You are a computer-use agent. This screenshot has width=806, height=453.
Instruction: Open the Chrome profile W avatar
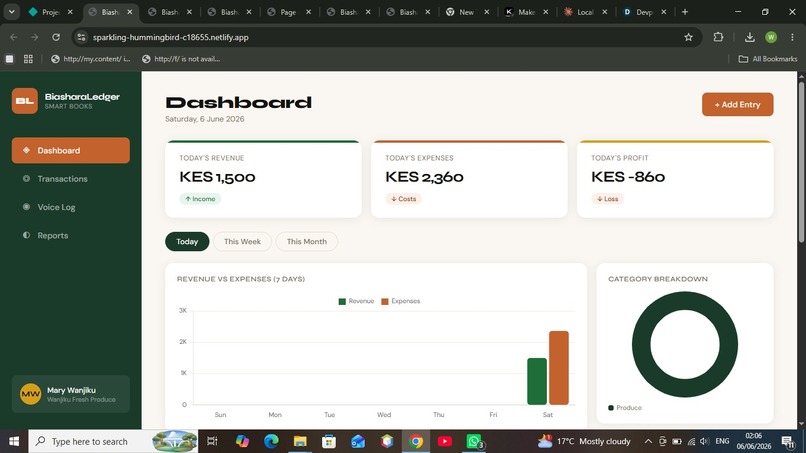click(x=771, y=37)
